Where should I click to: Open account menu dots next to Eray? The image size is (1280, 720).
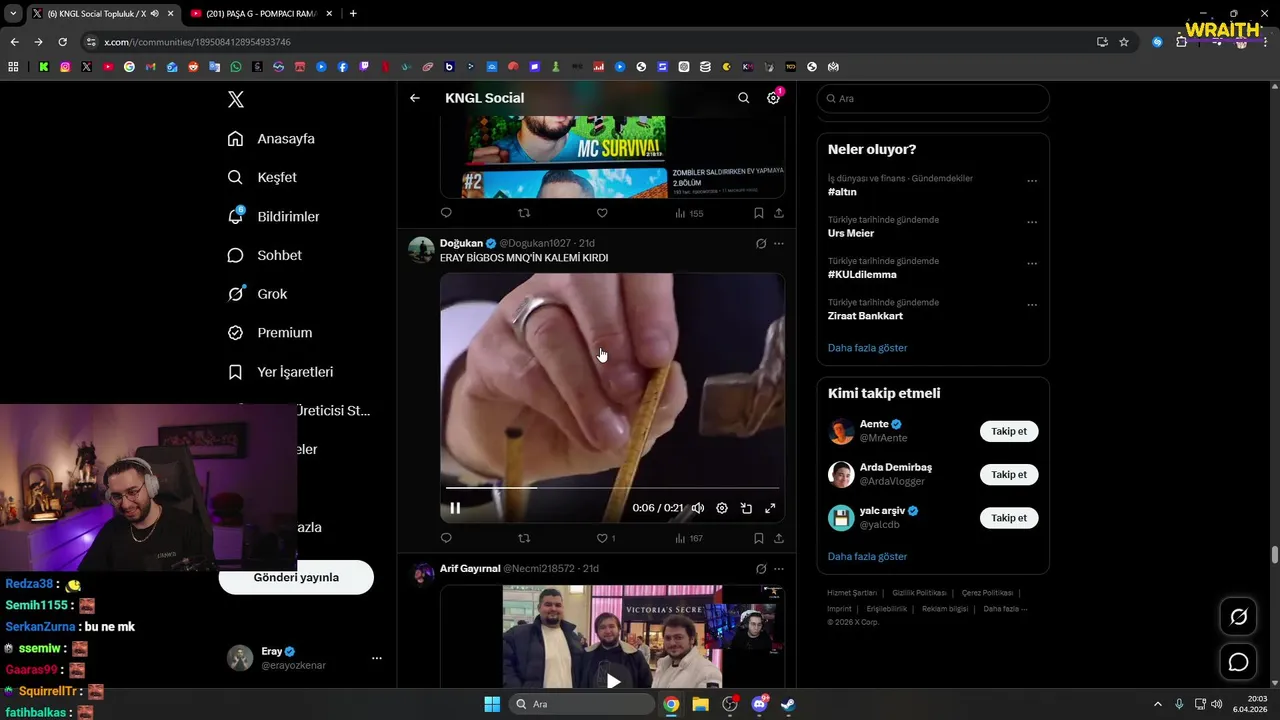pyautogui.click(x=377, y=658)
